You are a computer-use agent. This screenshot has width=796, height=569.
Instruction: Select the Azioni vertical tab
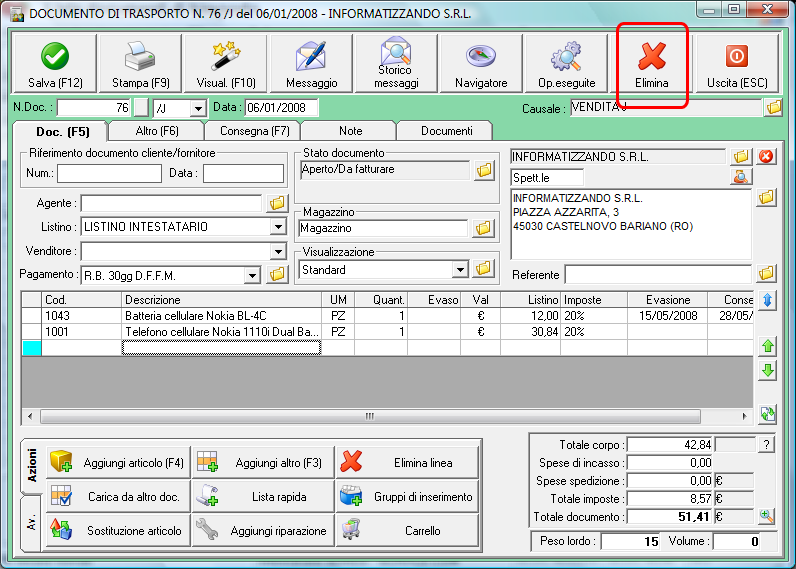[31, 465]
